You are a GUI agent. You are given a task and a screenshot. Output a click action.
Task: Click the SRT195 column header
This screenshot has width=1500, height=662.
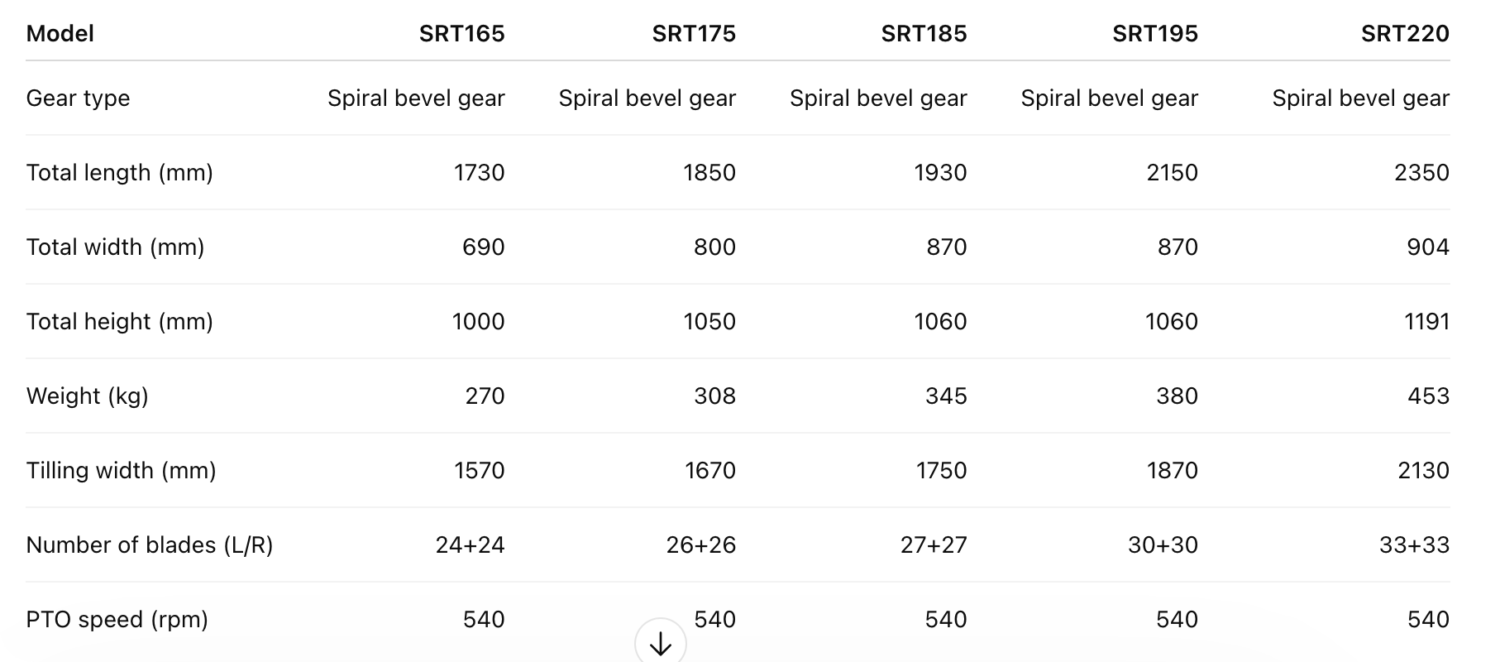tap(1155, 34)
